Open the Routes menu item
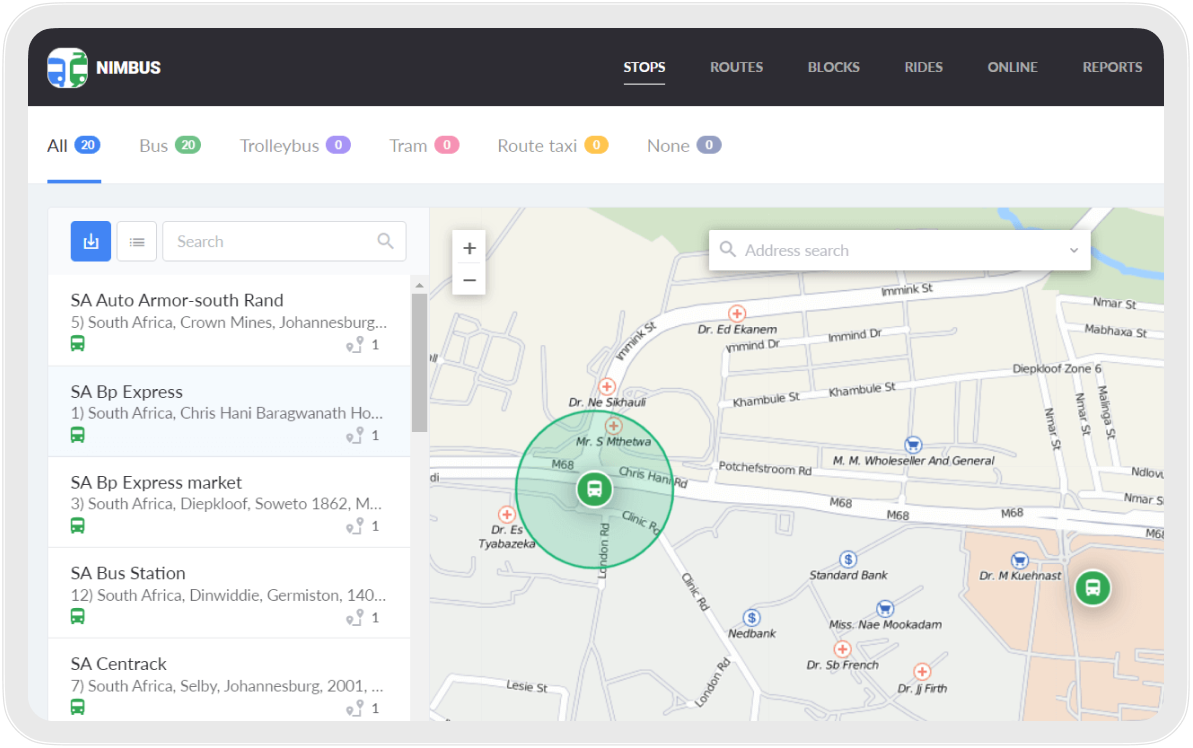 point(736,68)
